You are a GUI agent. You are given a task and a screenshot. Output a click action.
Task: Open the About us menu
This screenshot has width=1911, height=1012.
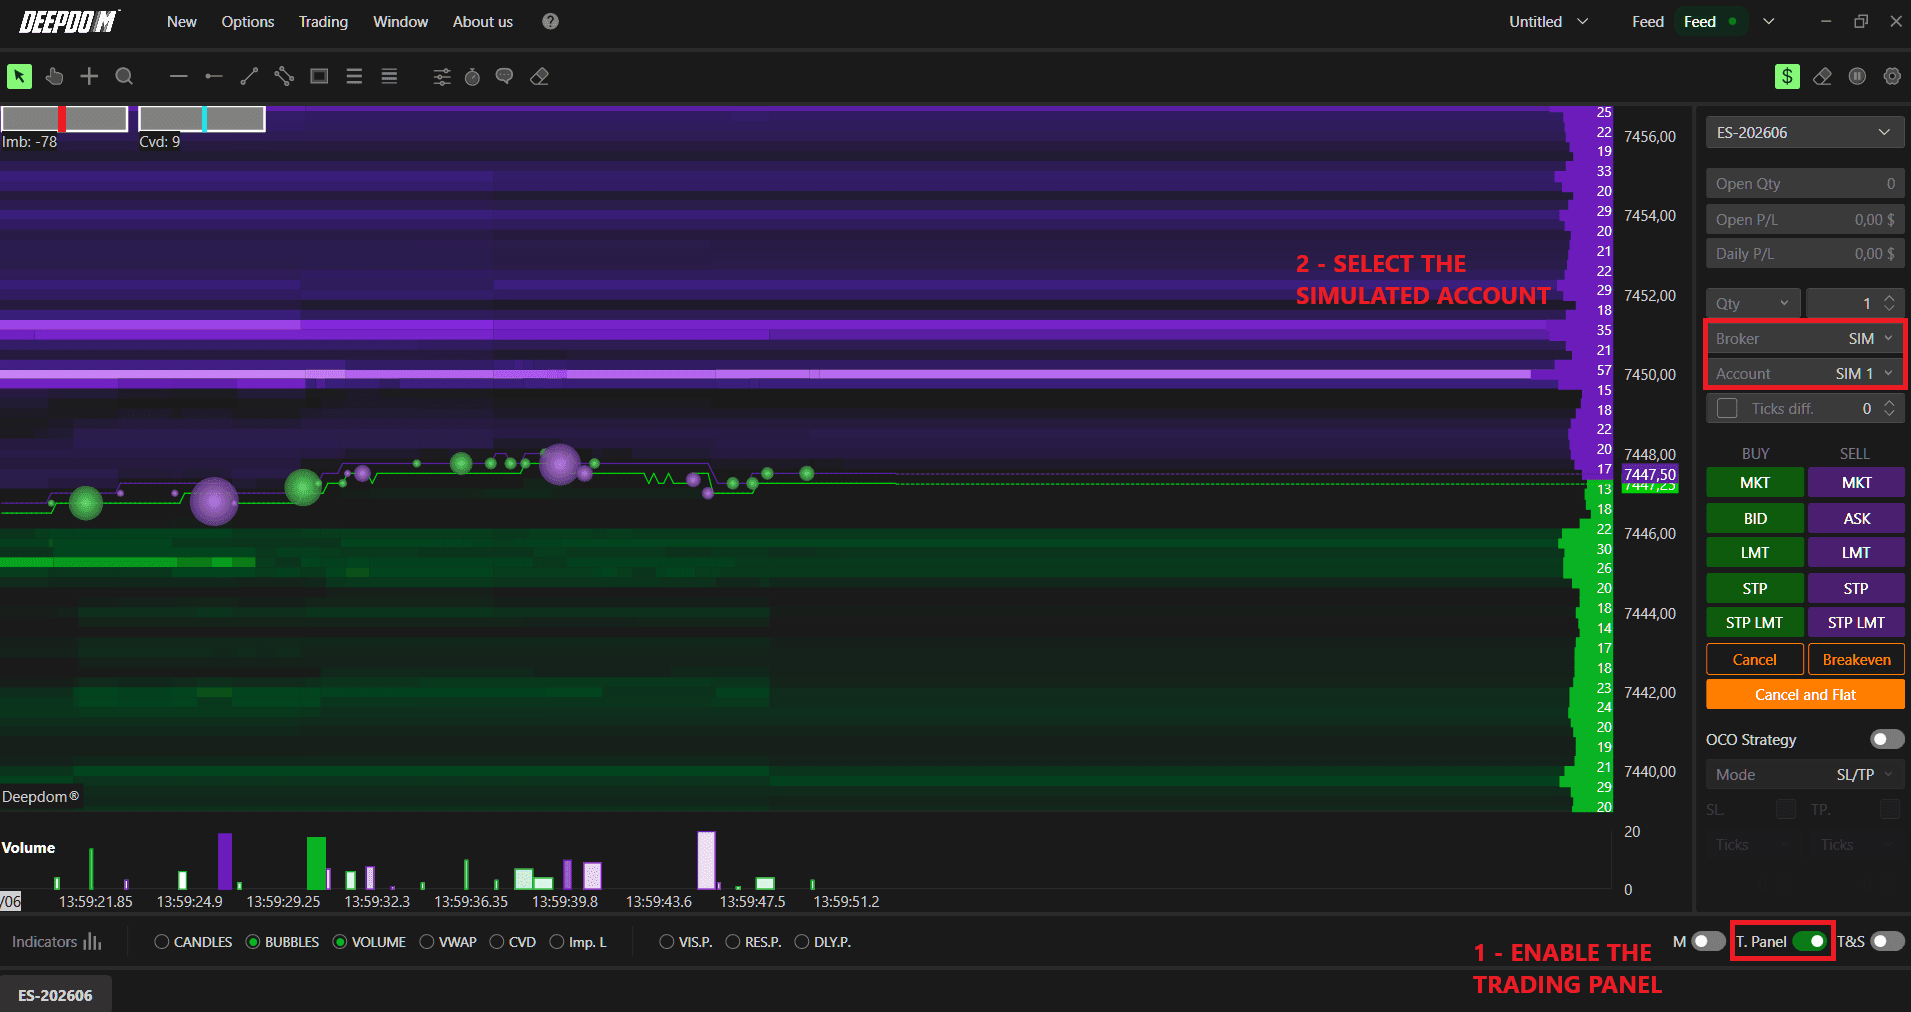[x=483, y=21]
